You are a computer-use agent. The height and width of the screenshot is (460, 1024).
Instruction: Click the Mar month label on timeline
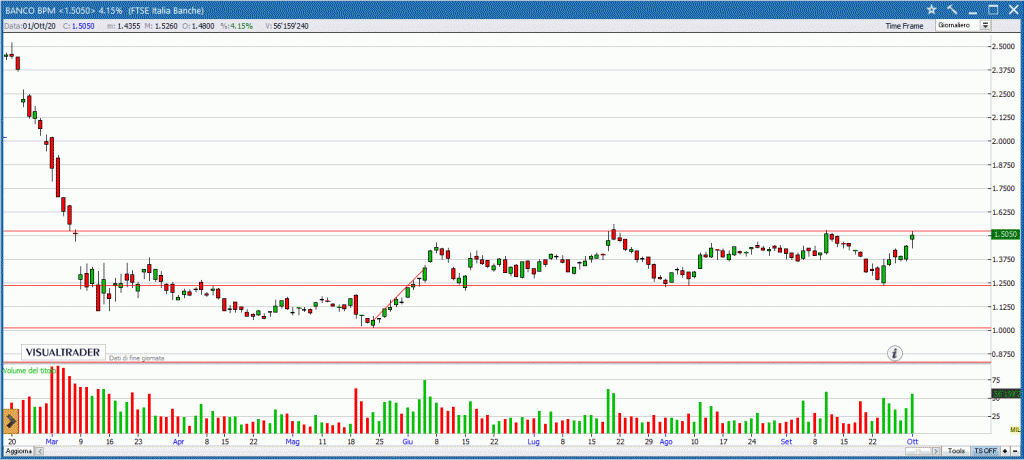point(52,442)
